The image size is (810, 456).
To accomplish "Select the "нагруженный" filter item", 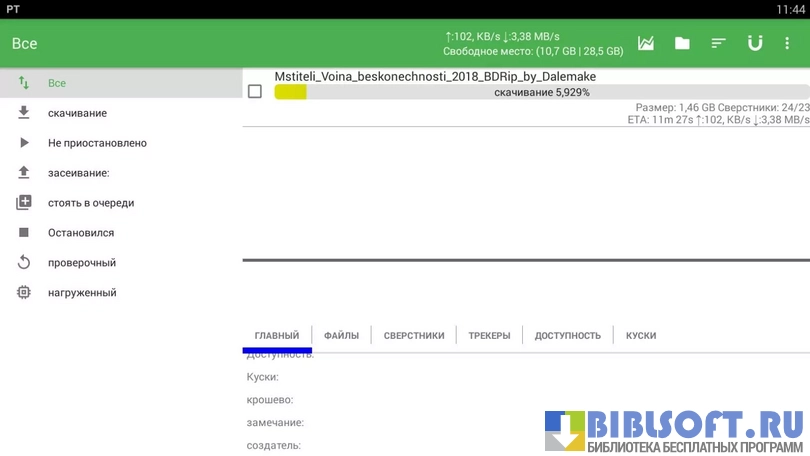I will pos(82,293).
